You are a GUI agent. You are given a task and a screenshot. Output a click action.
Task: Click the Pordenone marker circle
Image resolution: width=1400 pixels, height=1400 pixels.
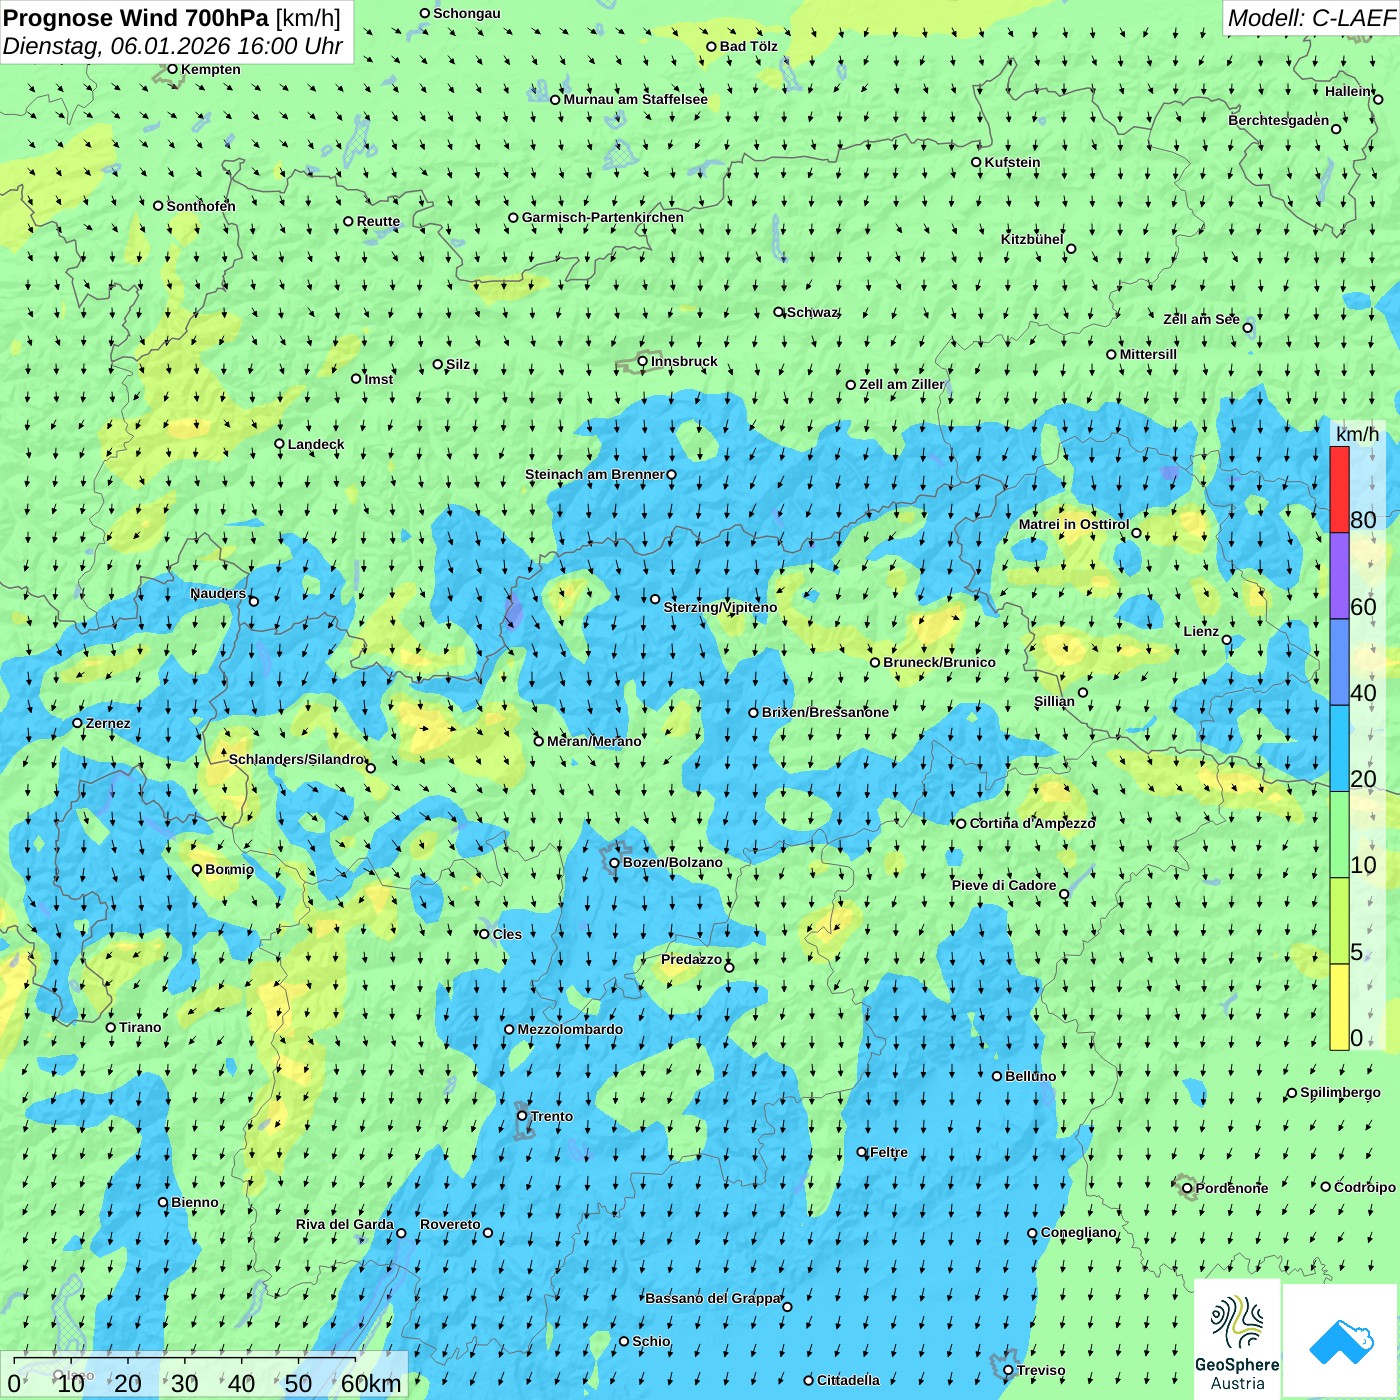pyautogui.click(x=1187, y=1188)
